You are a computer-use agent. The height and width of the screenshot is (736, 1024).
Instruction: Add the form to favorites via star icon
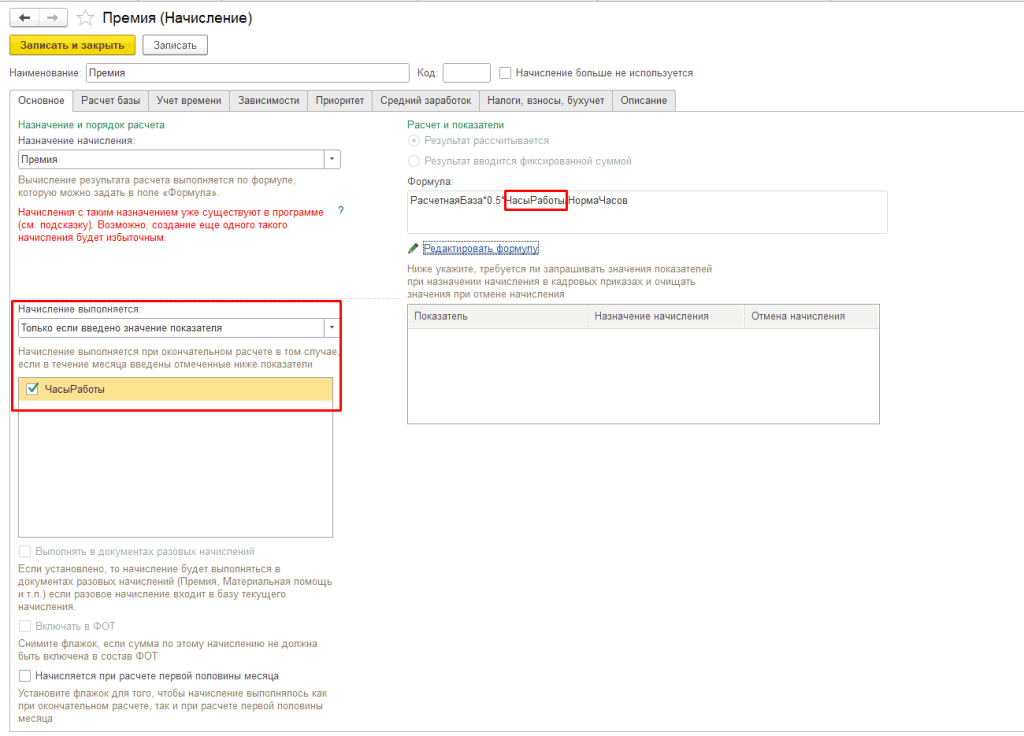86,18
